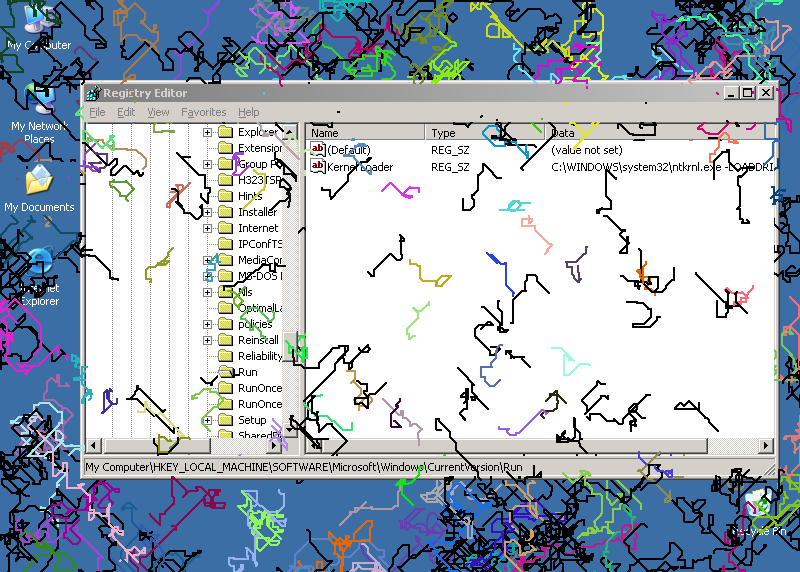800x572 pixels.
Task: Expand the policies registry key
Action: coord(207,324)
